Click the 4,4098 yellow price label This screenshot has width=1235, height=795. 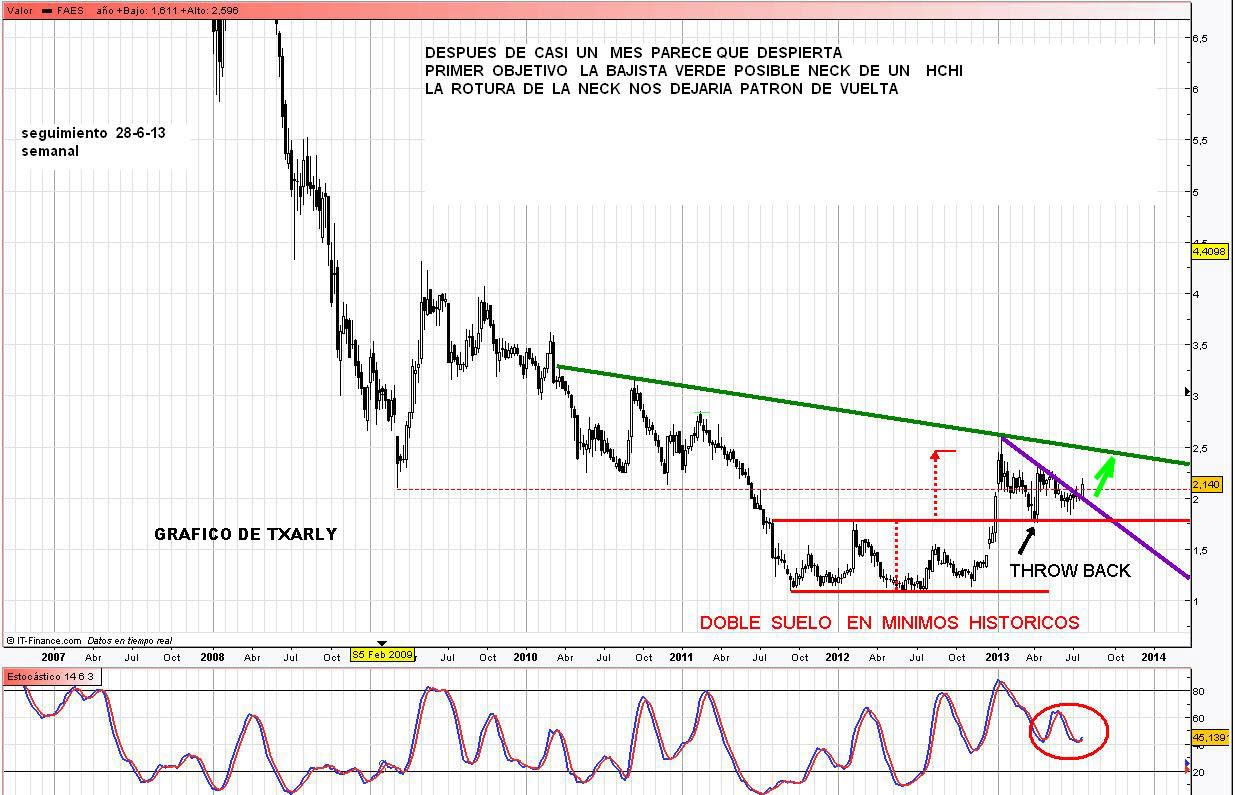tap(1208, 252)
